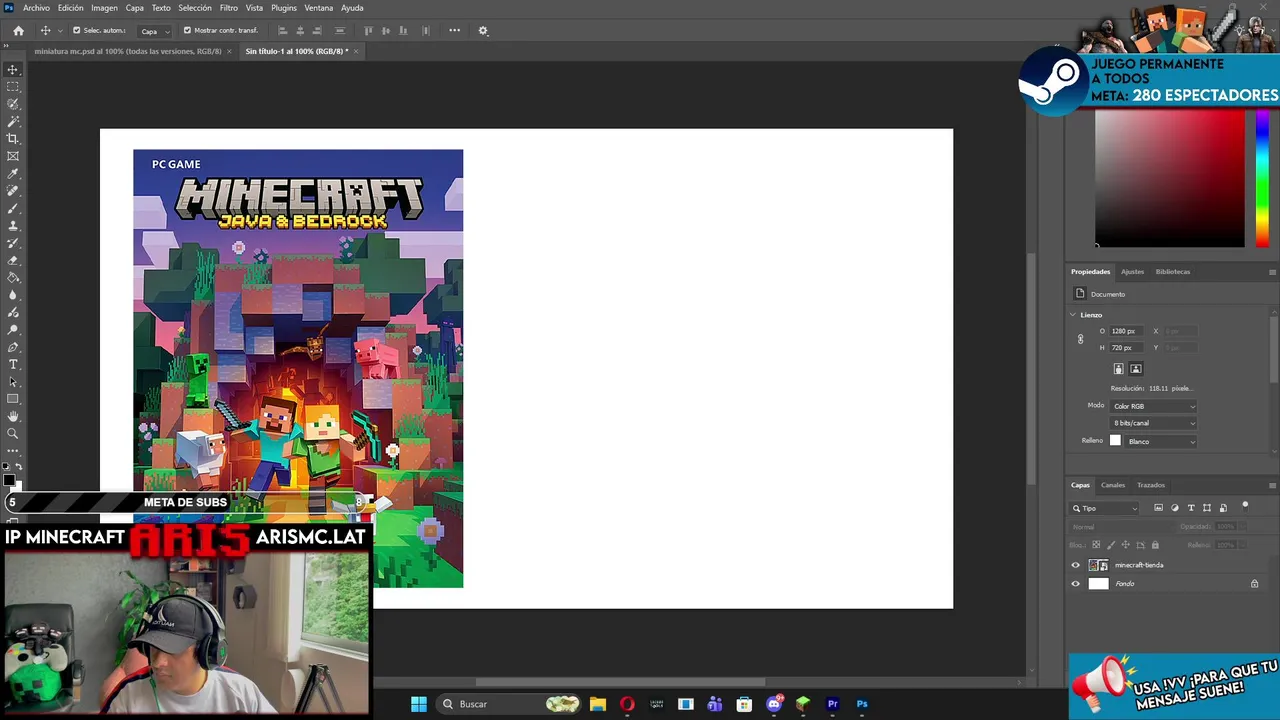Go to the Photoshop Home screen
The image size is (1280, 720).
pos(18,30)
